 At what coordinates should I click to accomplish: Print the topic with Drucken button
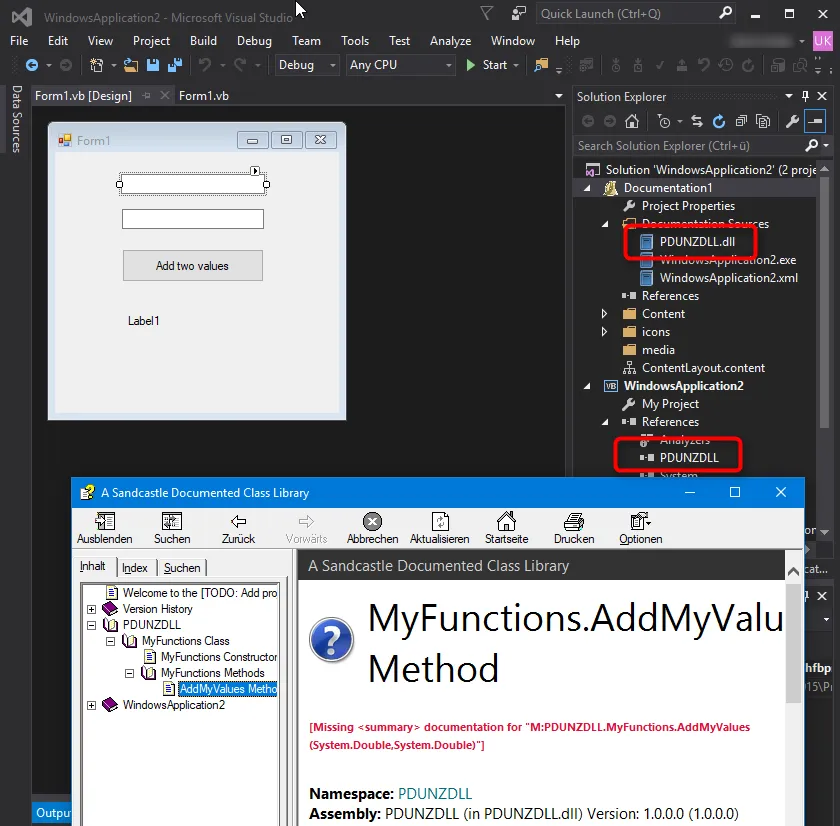coord(574,528)
